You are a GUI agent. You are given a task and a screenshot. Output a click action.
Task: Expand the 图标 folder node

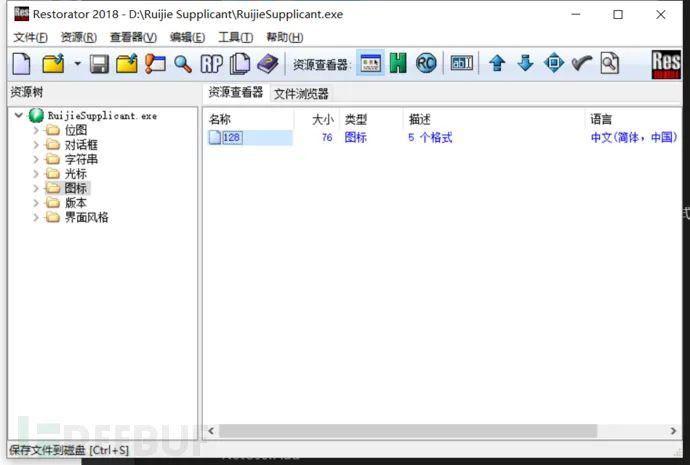pos(36,188)
